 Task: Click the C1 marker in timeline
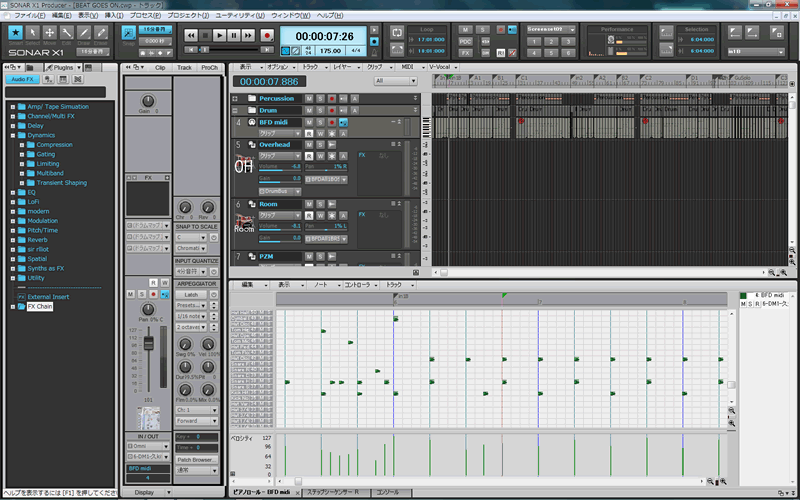tap(524, 78)
